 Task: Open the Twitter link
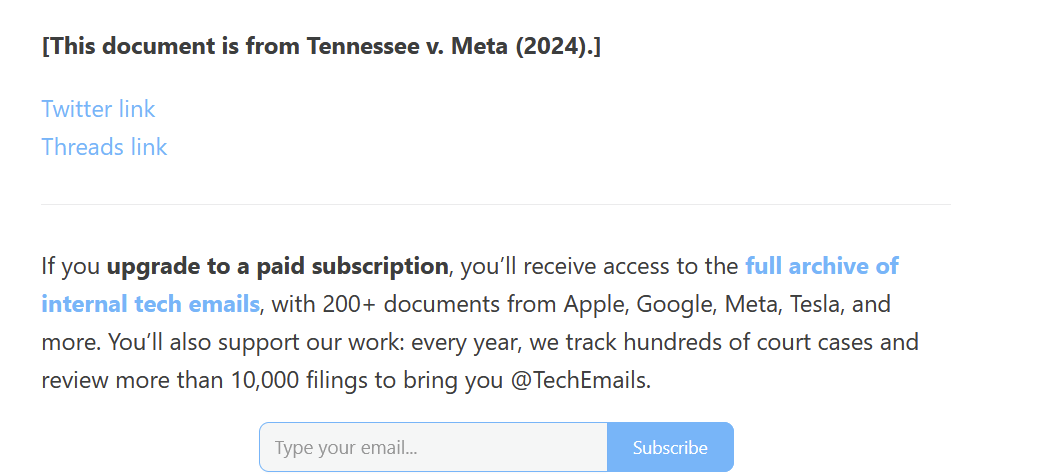coord(98,109)
